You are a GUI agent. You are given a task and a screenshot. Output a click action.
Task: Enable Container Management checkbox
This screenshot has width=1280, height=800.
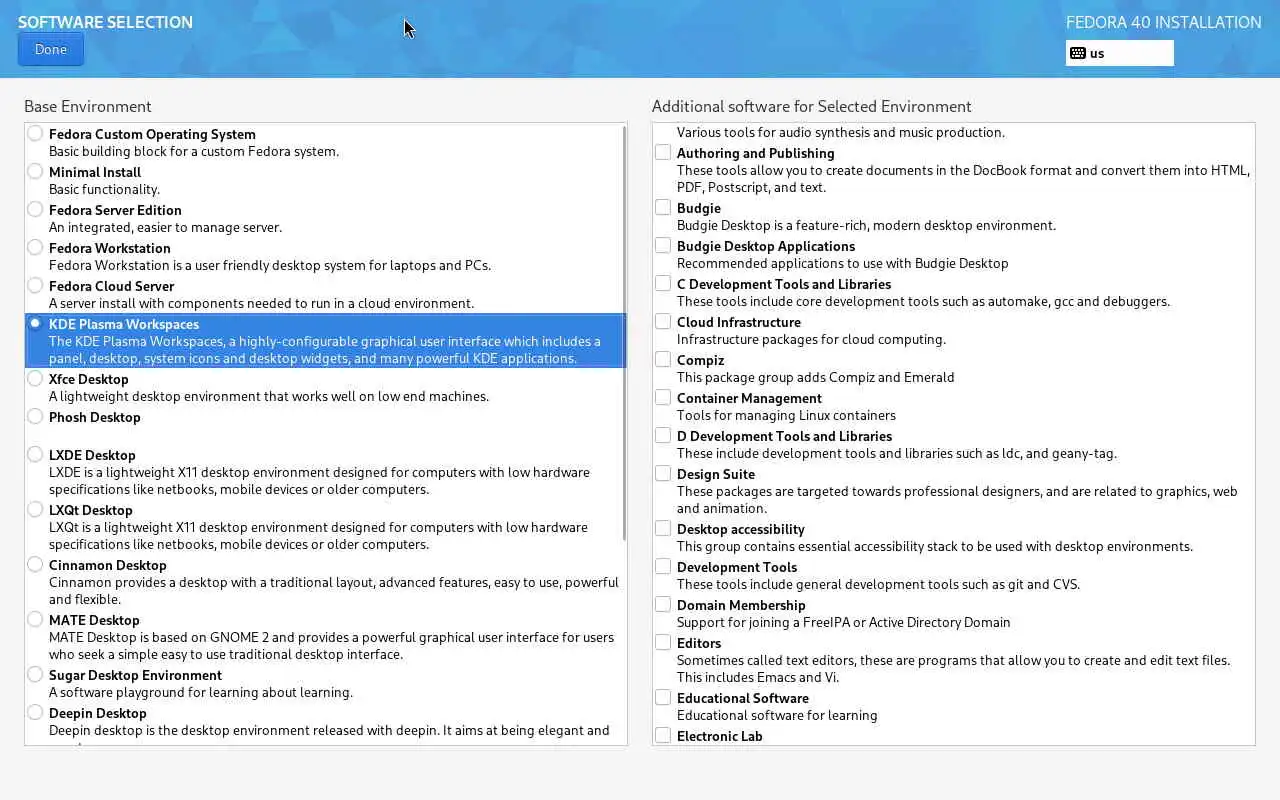click(x=663, y=397)
